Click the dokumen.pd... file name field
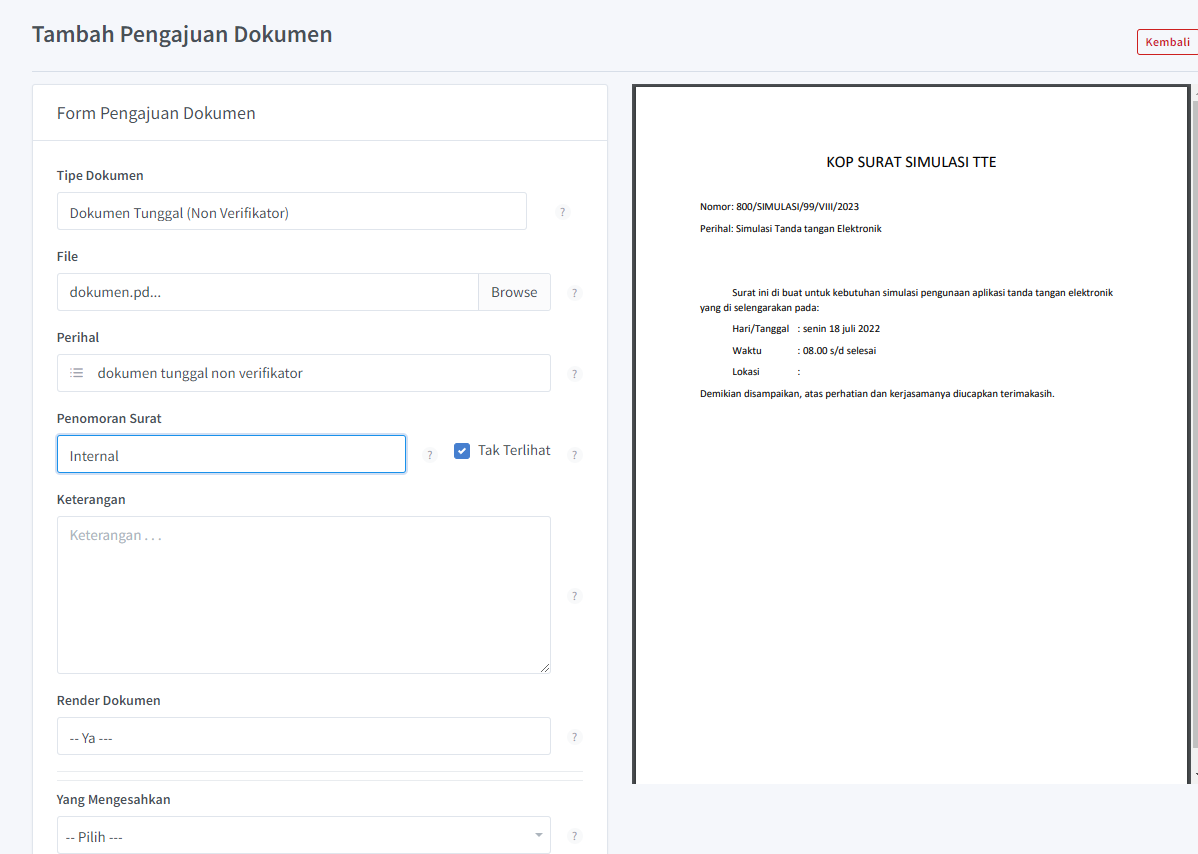The height and width of the screenshot is (854, 1198). (x=267, y=293)
